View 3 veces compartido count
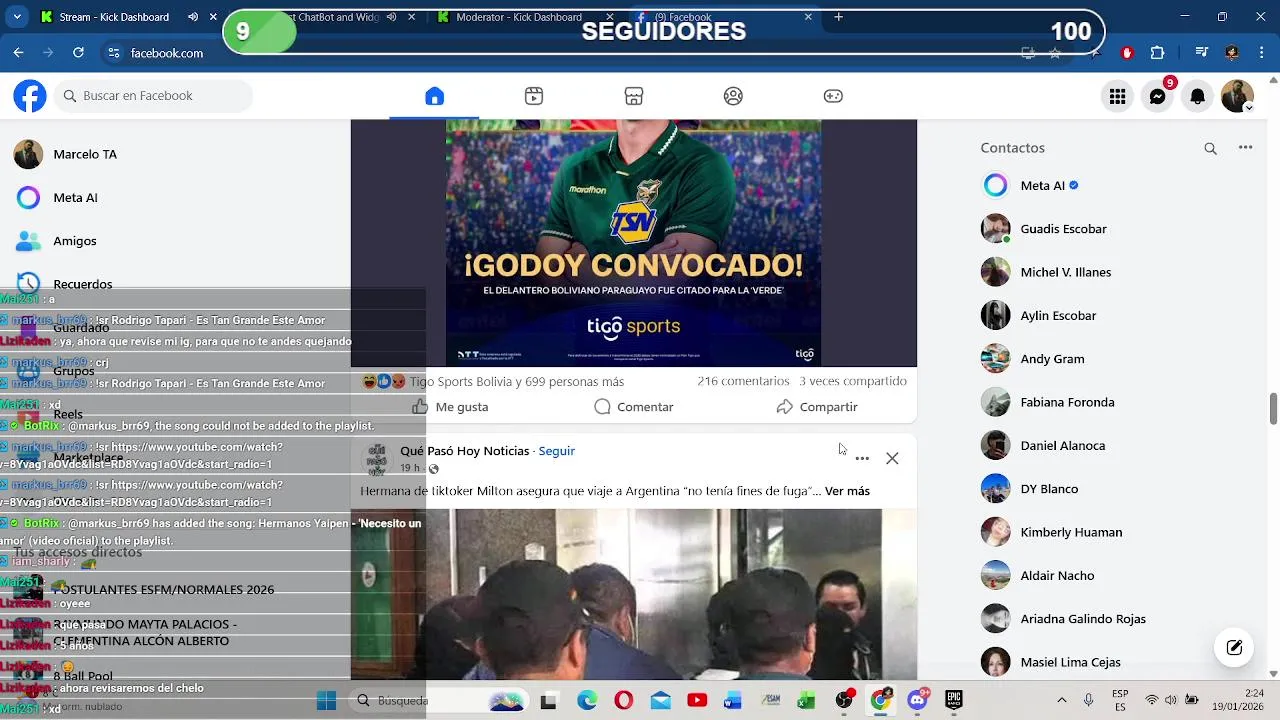This screenshot has height=720, width=1280. point(853,381)
